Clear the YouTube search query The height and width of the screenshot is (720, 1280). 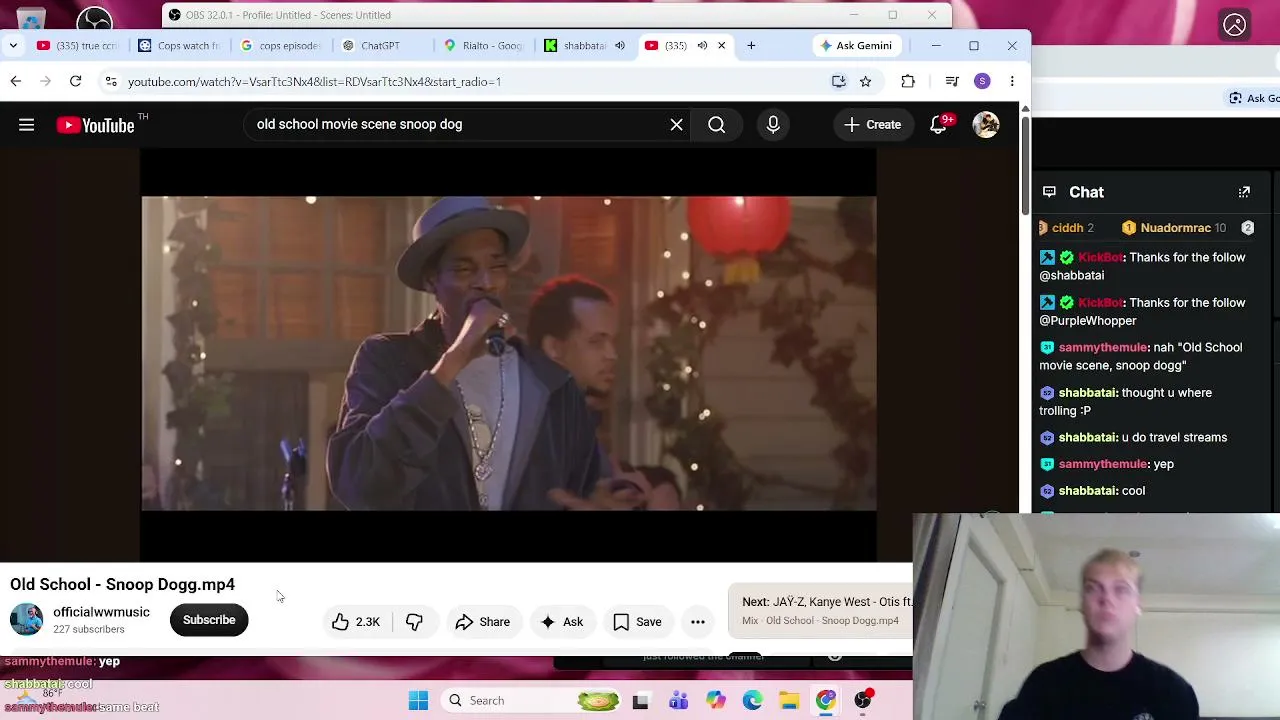677,125
